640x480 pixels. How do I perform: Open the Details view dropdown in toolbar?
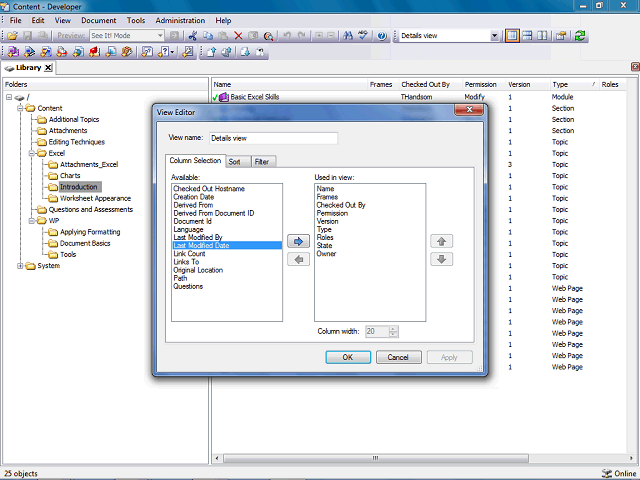(494, 36)
